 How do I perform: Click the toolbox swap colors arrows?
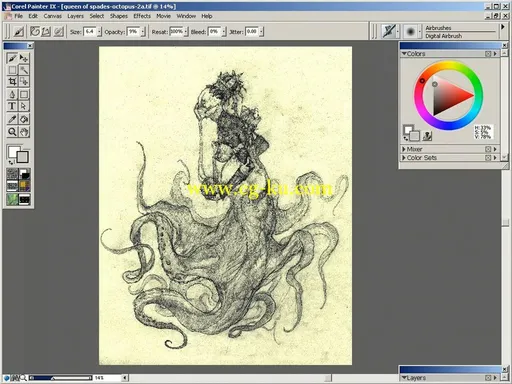(11, 162)
